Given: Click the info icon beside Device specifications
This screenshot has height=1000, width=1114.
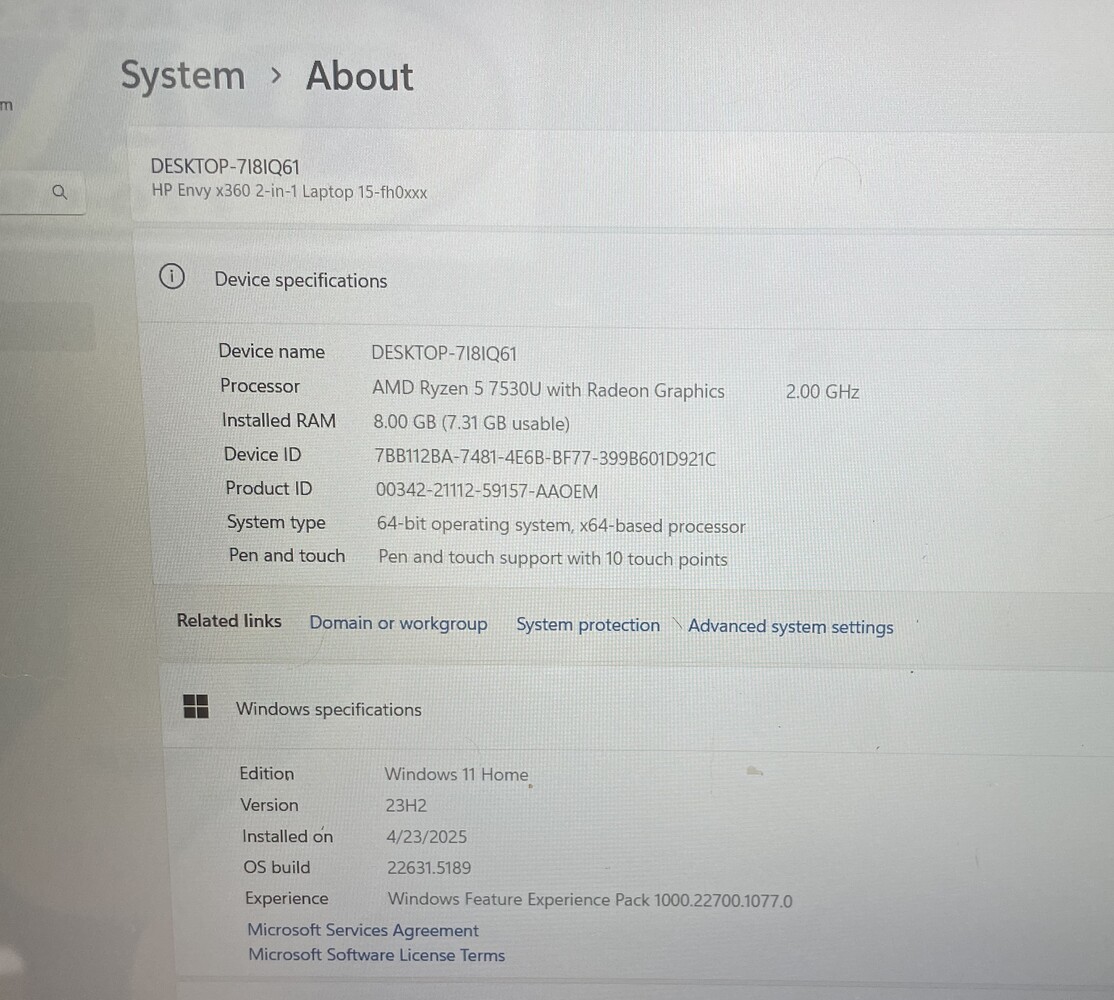Looking at the screenshot, I should (172, 278).
